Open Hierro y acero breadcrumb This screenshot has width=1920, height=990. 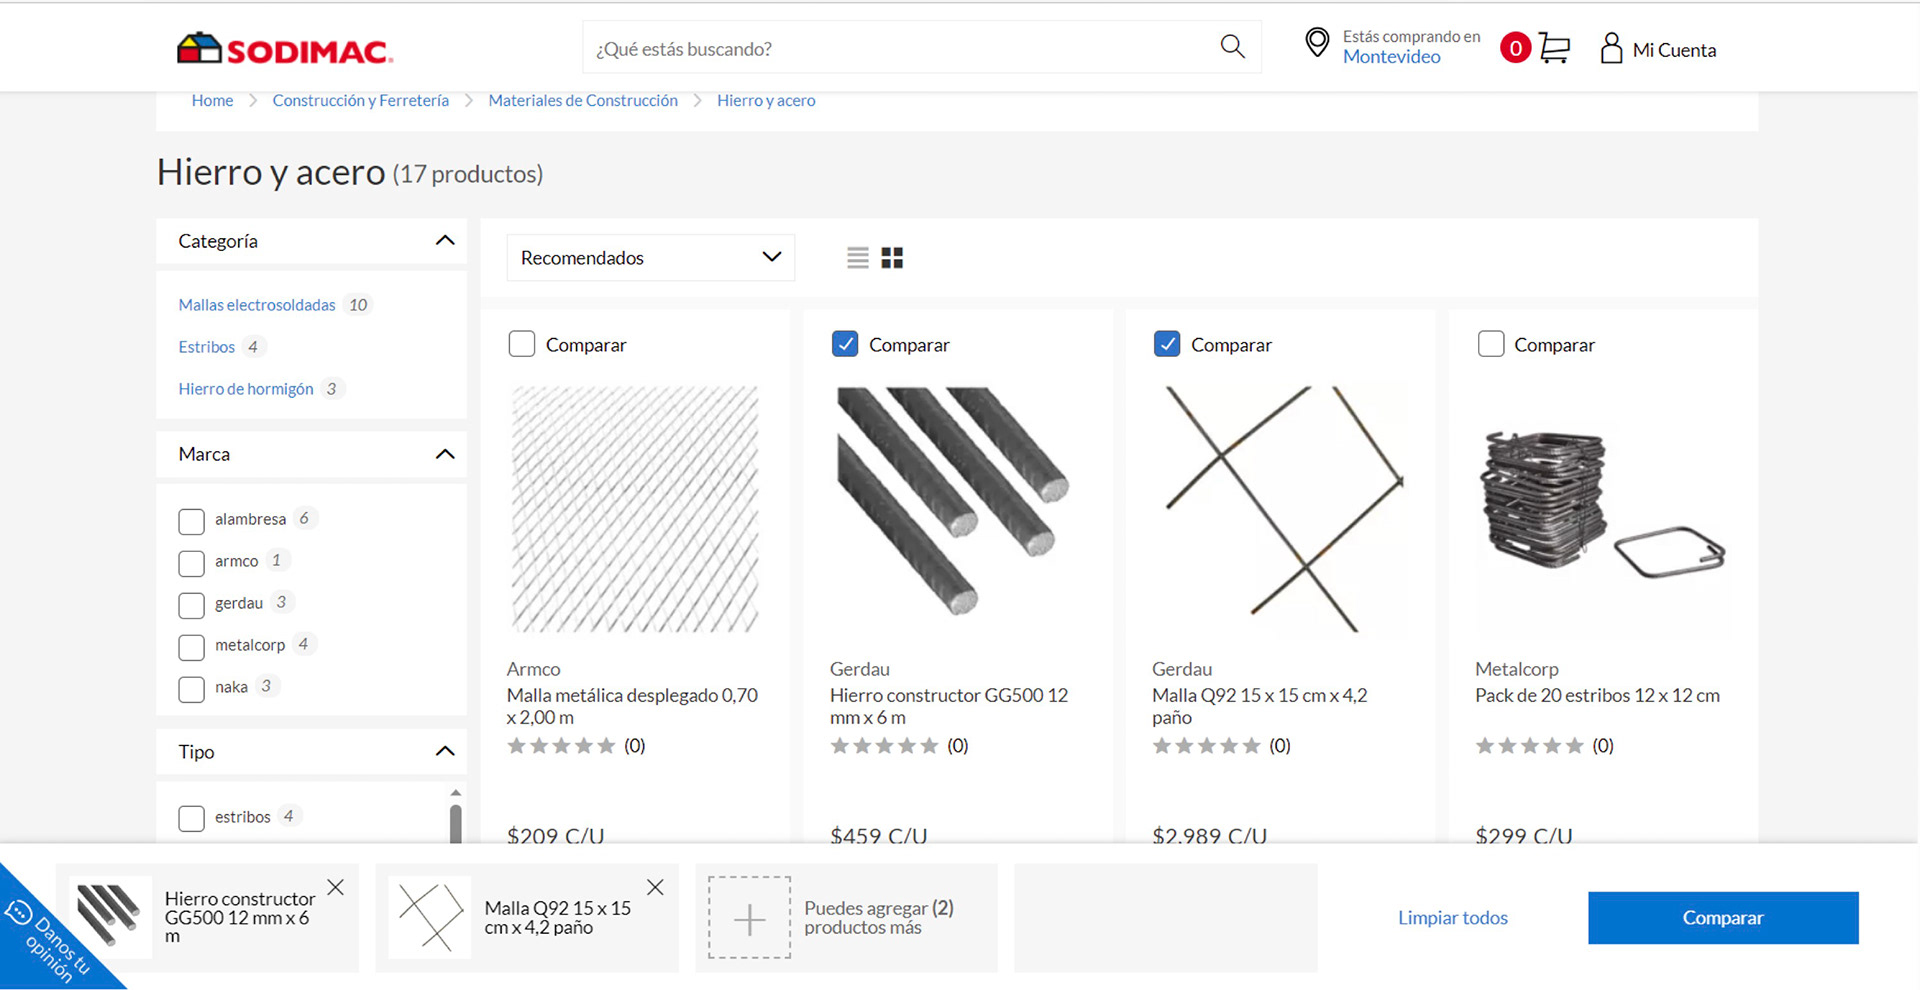click(766, 100)
